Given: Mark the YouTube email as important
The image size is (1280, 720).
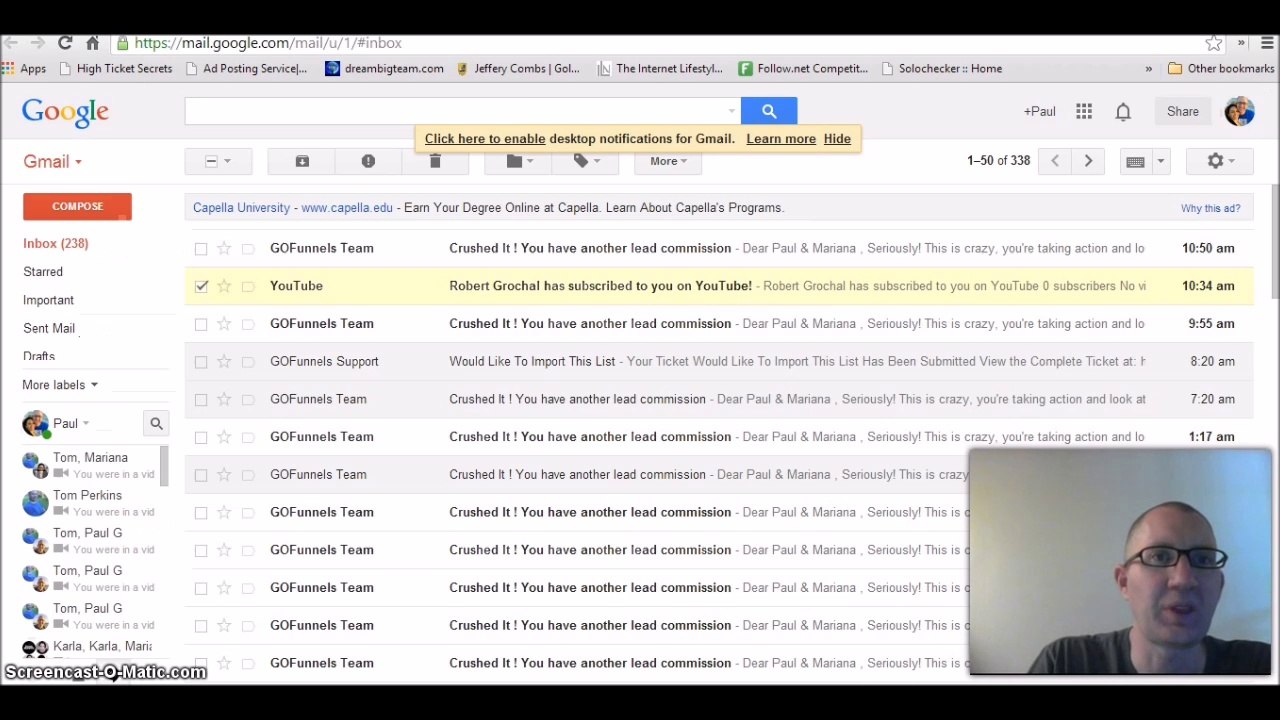Looking at the screenshot, I should point(248,286).
